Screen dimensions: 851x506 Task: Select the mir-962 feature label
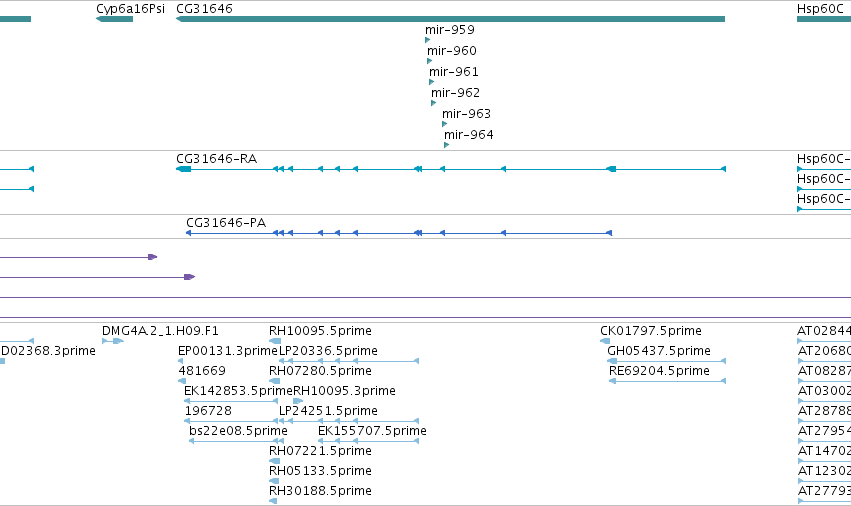click(x=455, y=93)
